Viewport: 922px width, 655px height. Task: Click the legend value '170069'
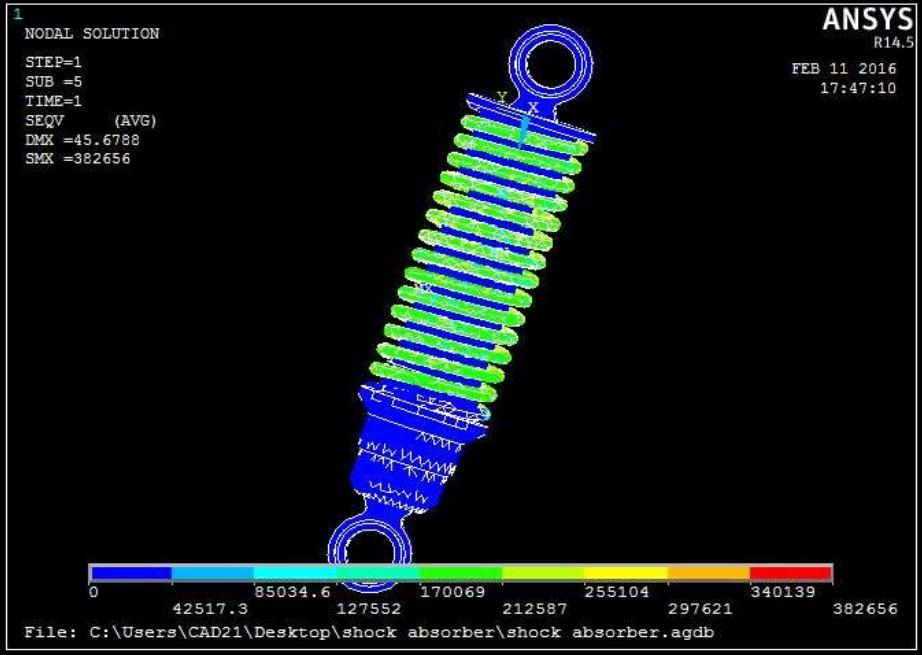pos(452,591)
